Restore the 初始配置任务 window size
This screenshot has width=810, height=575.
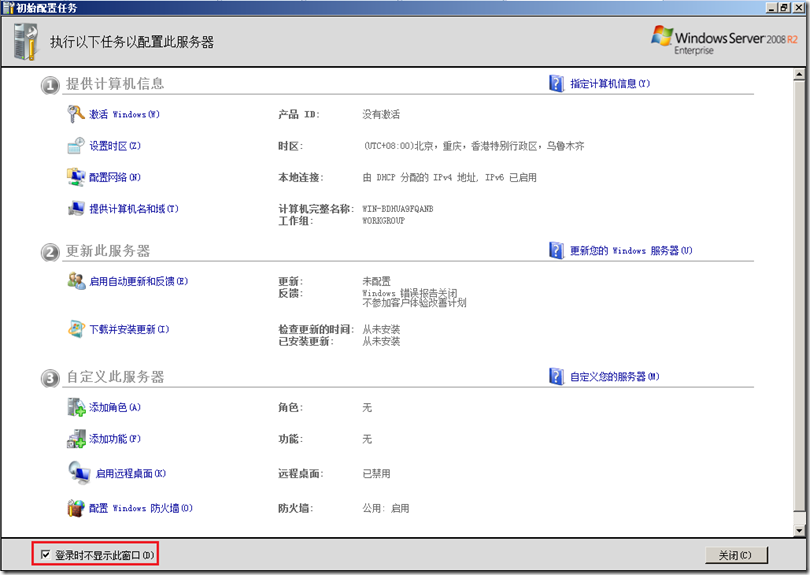[783, 8]
